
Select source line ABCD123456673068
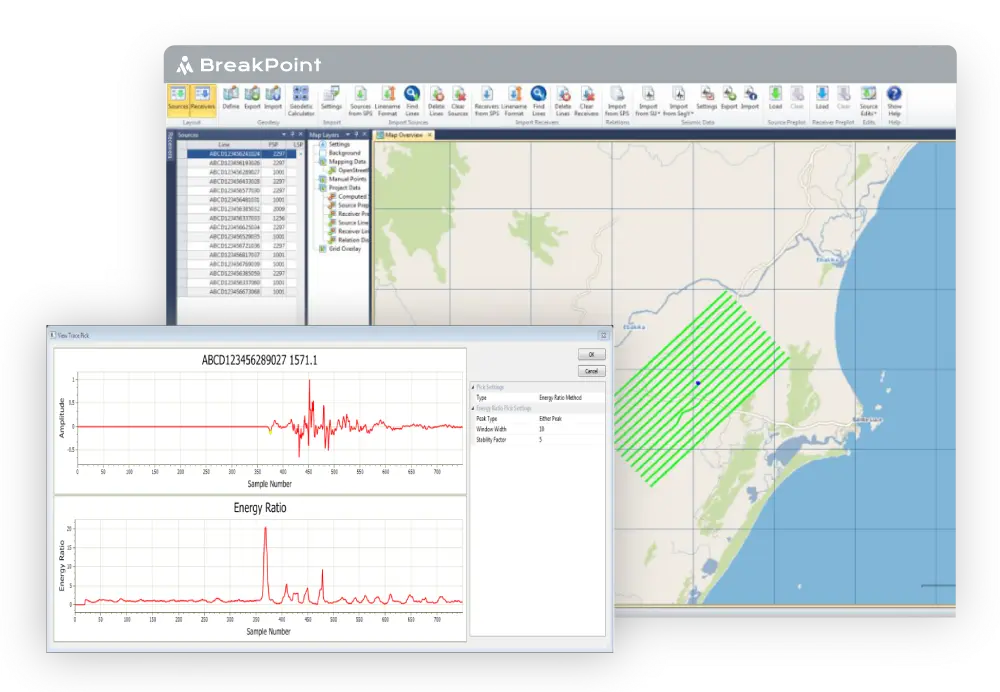coord(237,291)
